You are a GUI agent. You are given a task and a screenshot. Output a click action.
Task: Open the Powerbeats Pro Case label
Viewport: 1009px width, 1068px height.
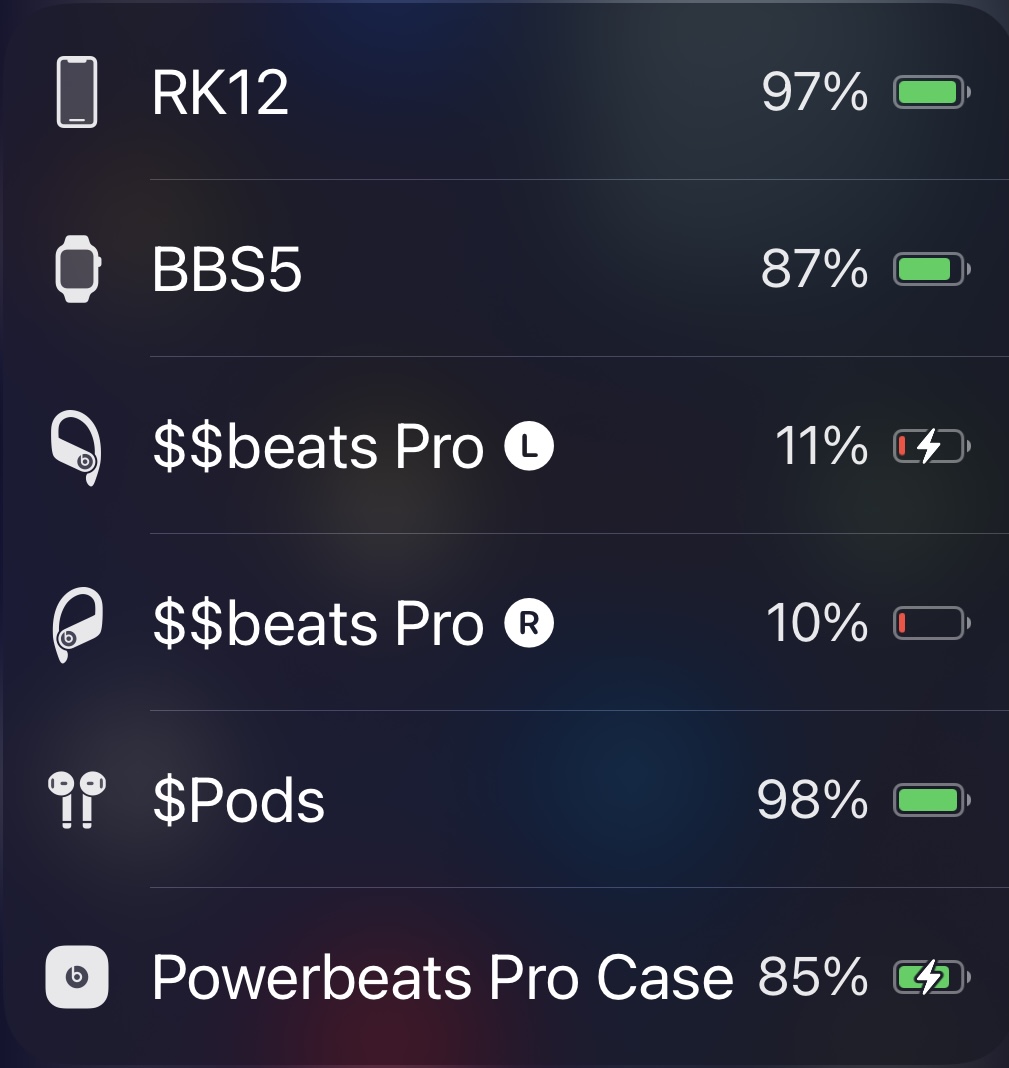click(443, 977)
